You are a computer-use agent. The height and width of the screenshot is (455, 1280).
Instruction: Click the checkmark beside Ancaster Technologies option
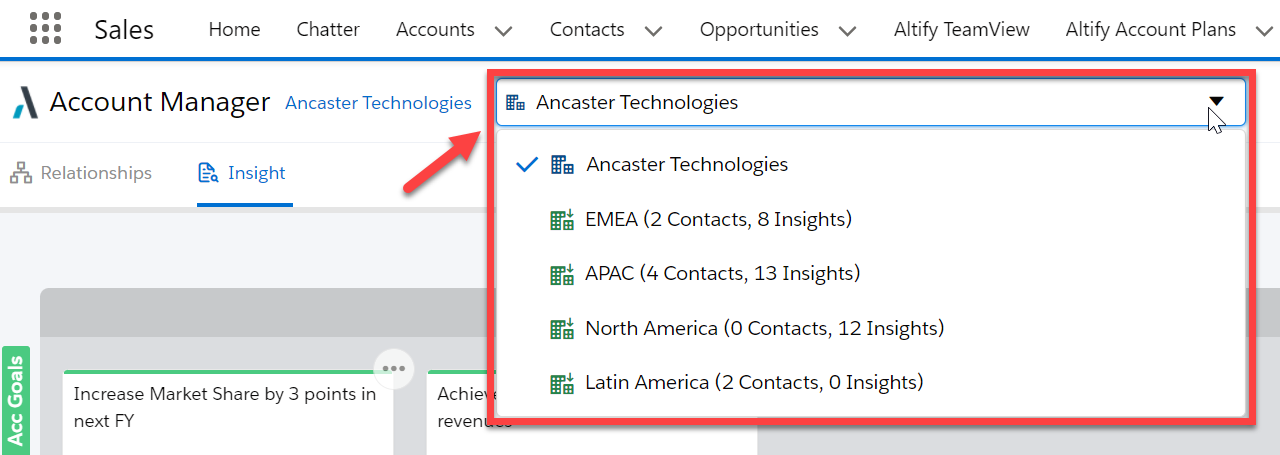click(x=527, y=165)
